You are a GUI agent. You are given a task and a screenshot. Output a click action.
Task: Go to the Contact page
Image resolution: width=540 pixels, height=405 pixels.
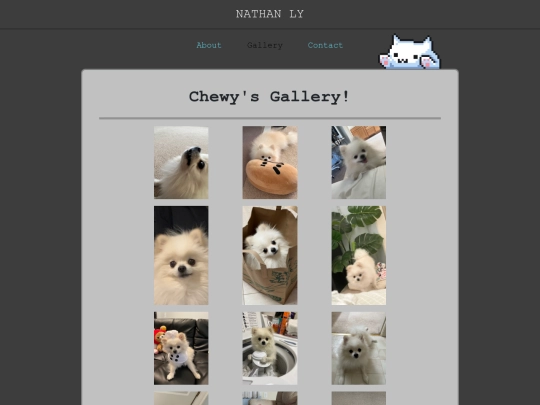pos(325,45)
